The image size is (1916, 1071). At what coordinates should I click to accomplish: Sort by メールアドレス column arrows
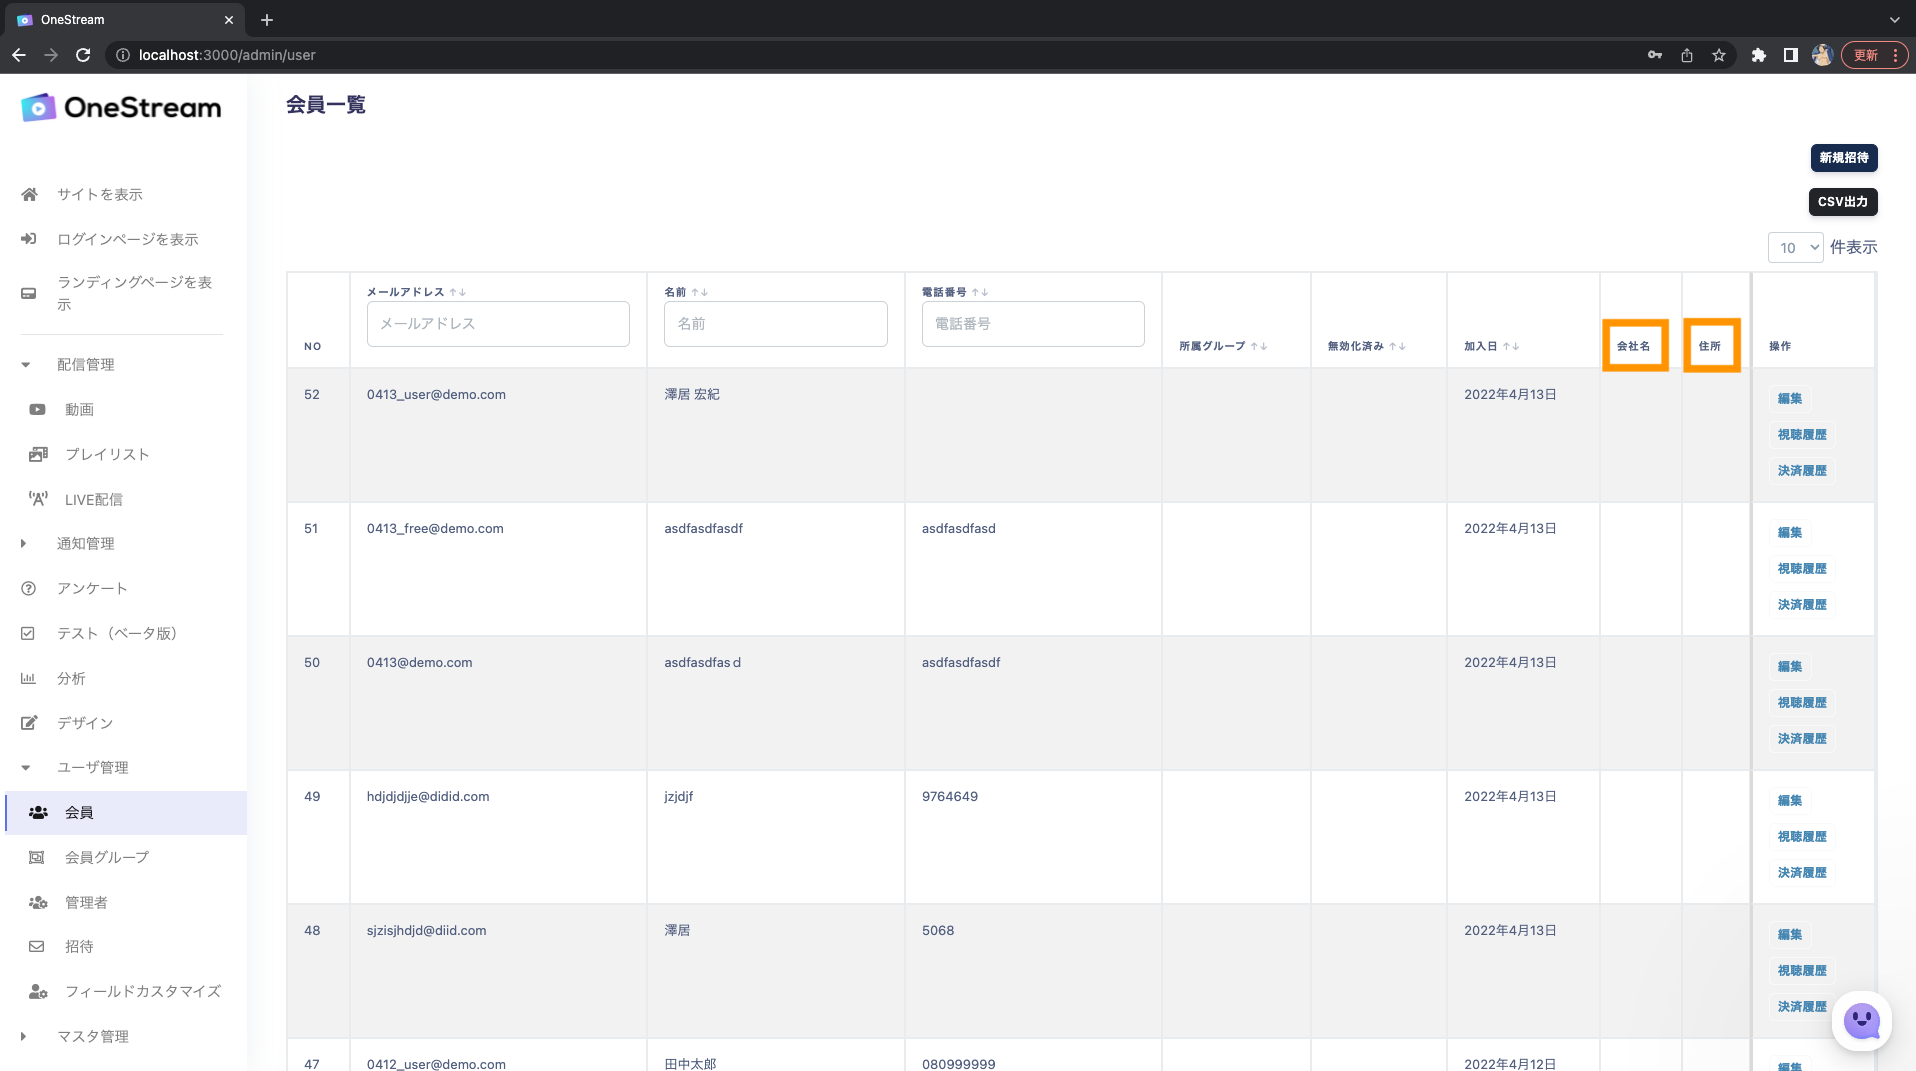[x=458, y=292]
